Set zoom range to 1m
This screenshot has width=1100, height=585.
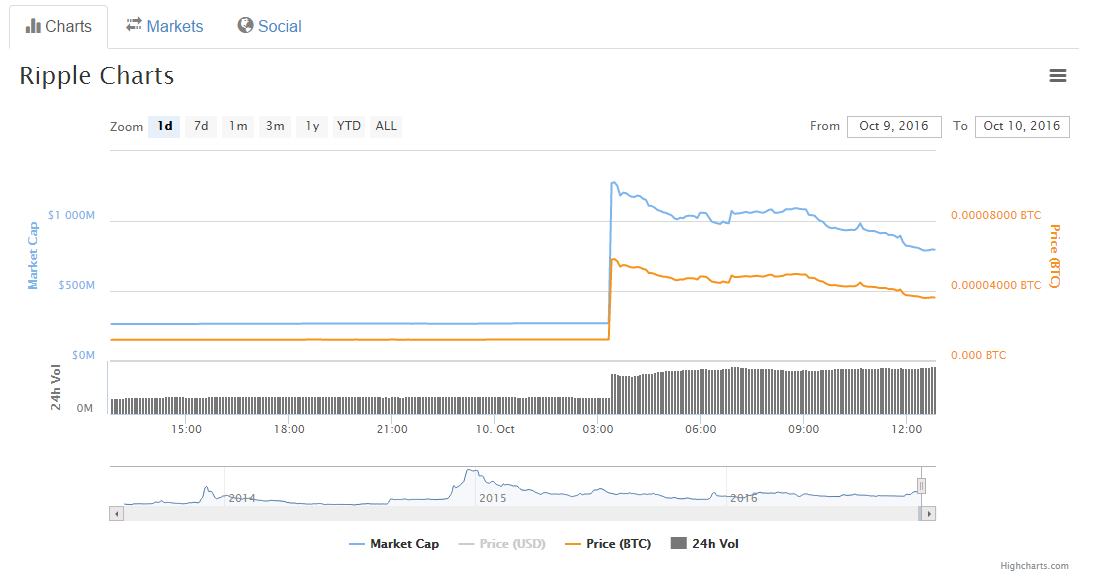pyautogui.click(x=238, y=126)
